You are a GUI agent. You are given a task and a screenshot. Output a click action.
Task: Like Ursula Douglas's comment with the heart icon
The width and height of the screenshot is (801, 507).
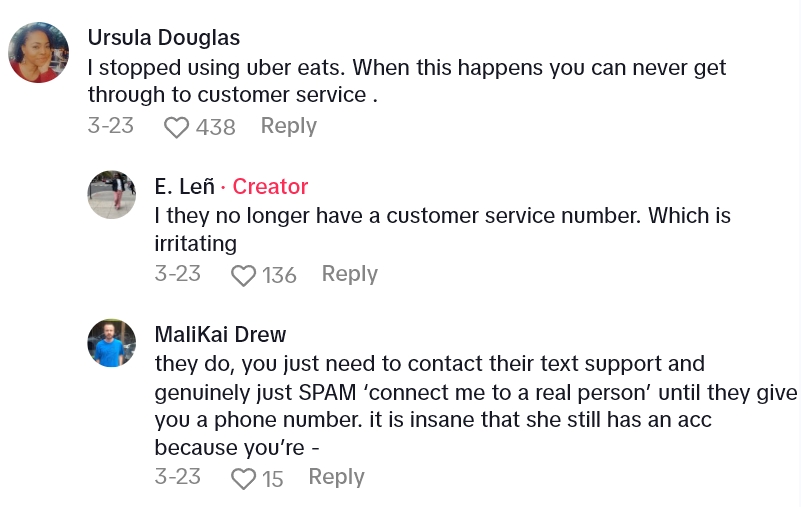(177, 127)
